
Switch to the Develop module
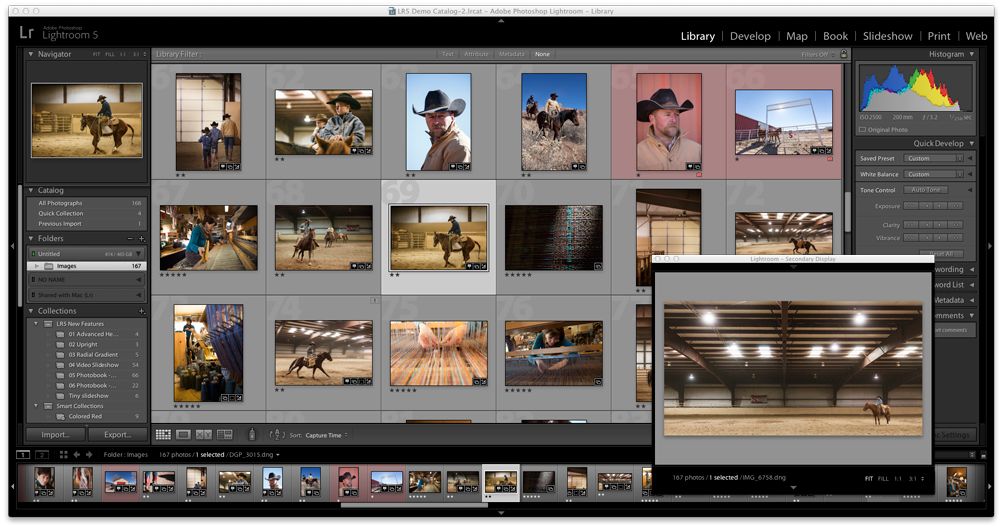[x=750, y=36]
